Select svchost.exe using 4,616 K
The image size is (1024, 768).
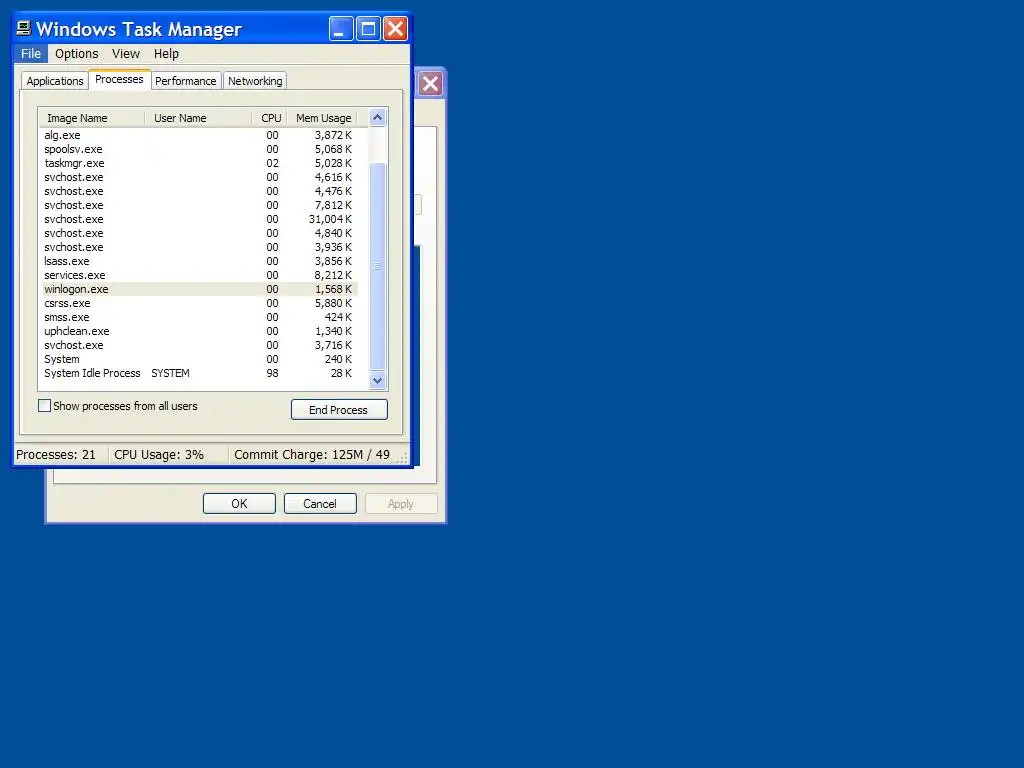pos(199,177)
